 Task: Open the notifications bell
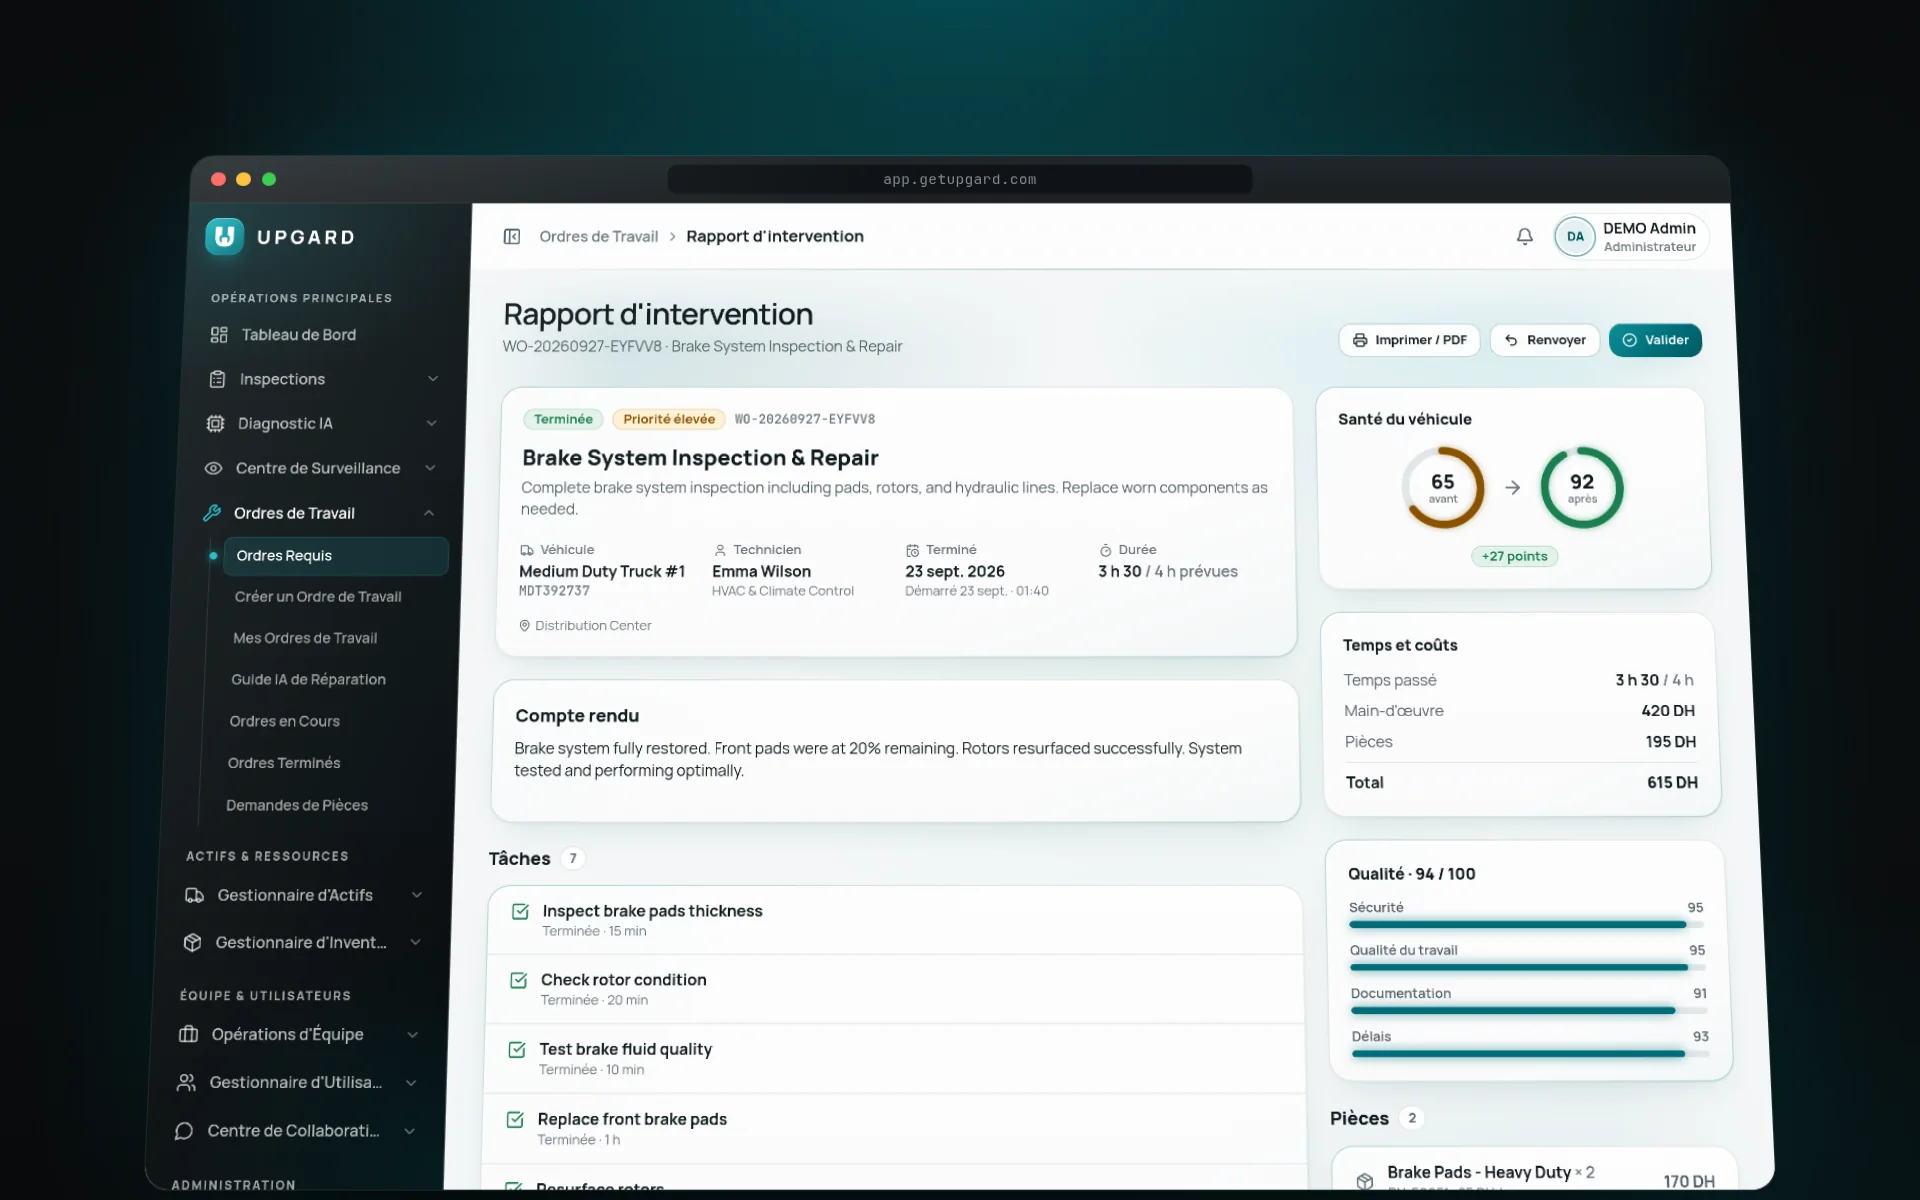pyautogui.click(x=1524, y=236)
